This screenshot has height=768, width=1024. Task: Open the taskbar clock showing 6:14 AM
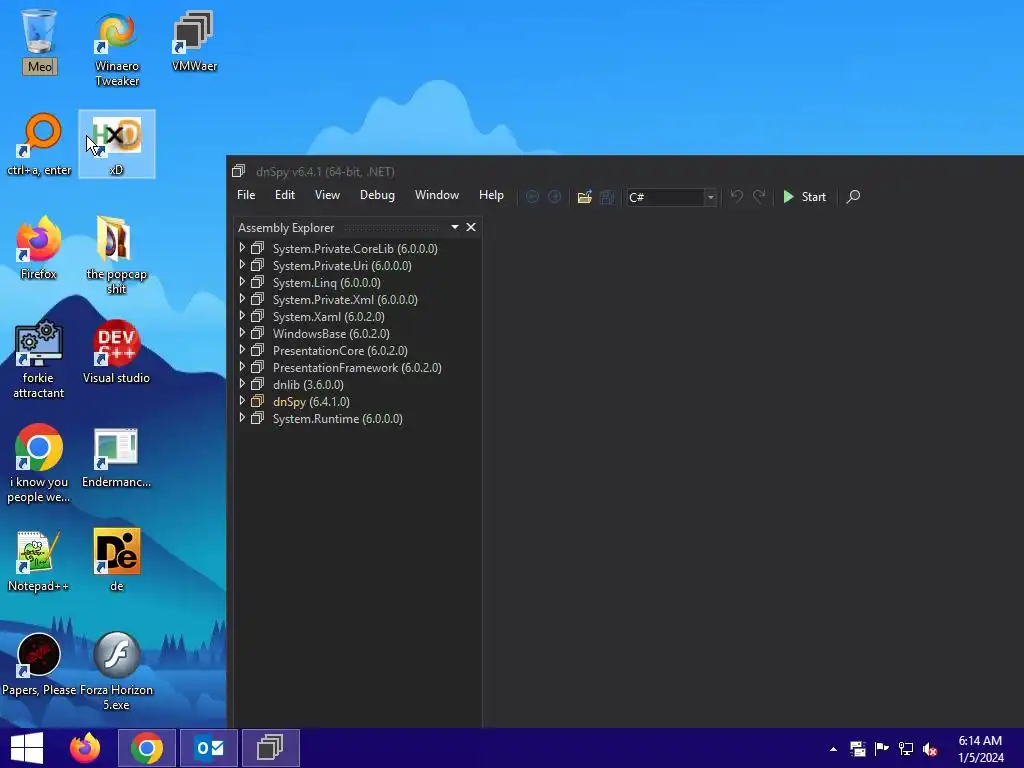(980, 749)
